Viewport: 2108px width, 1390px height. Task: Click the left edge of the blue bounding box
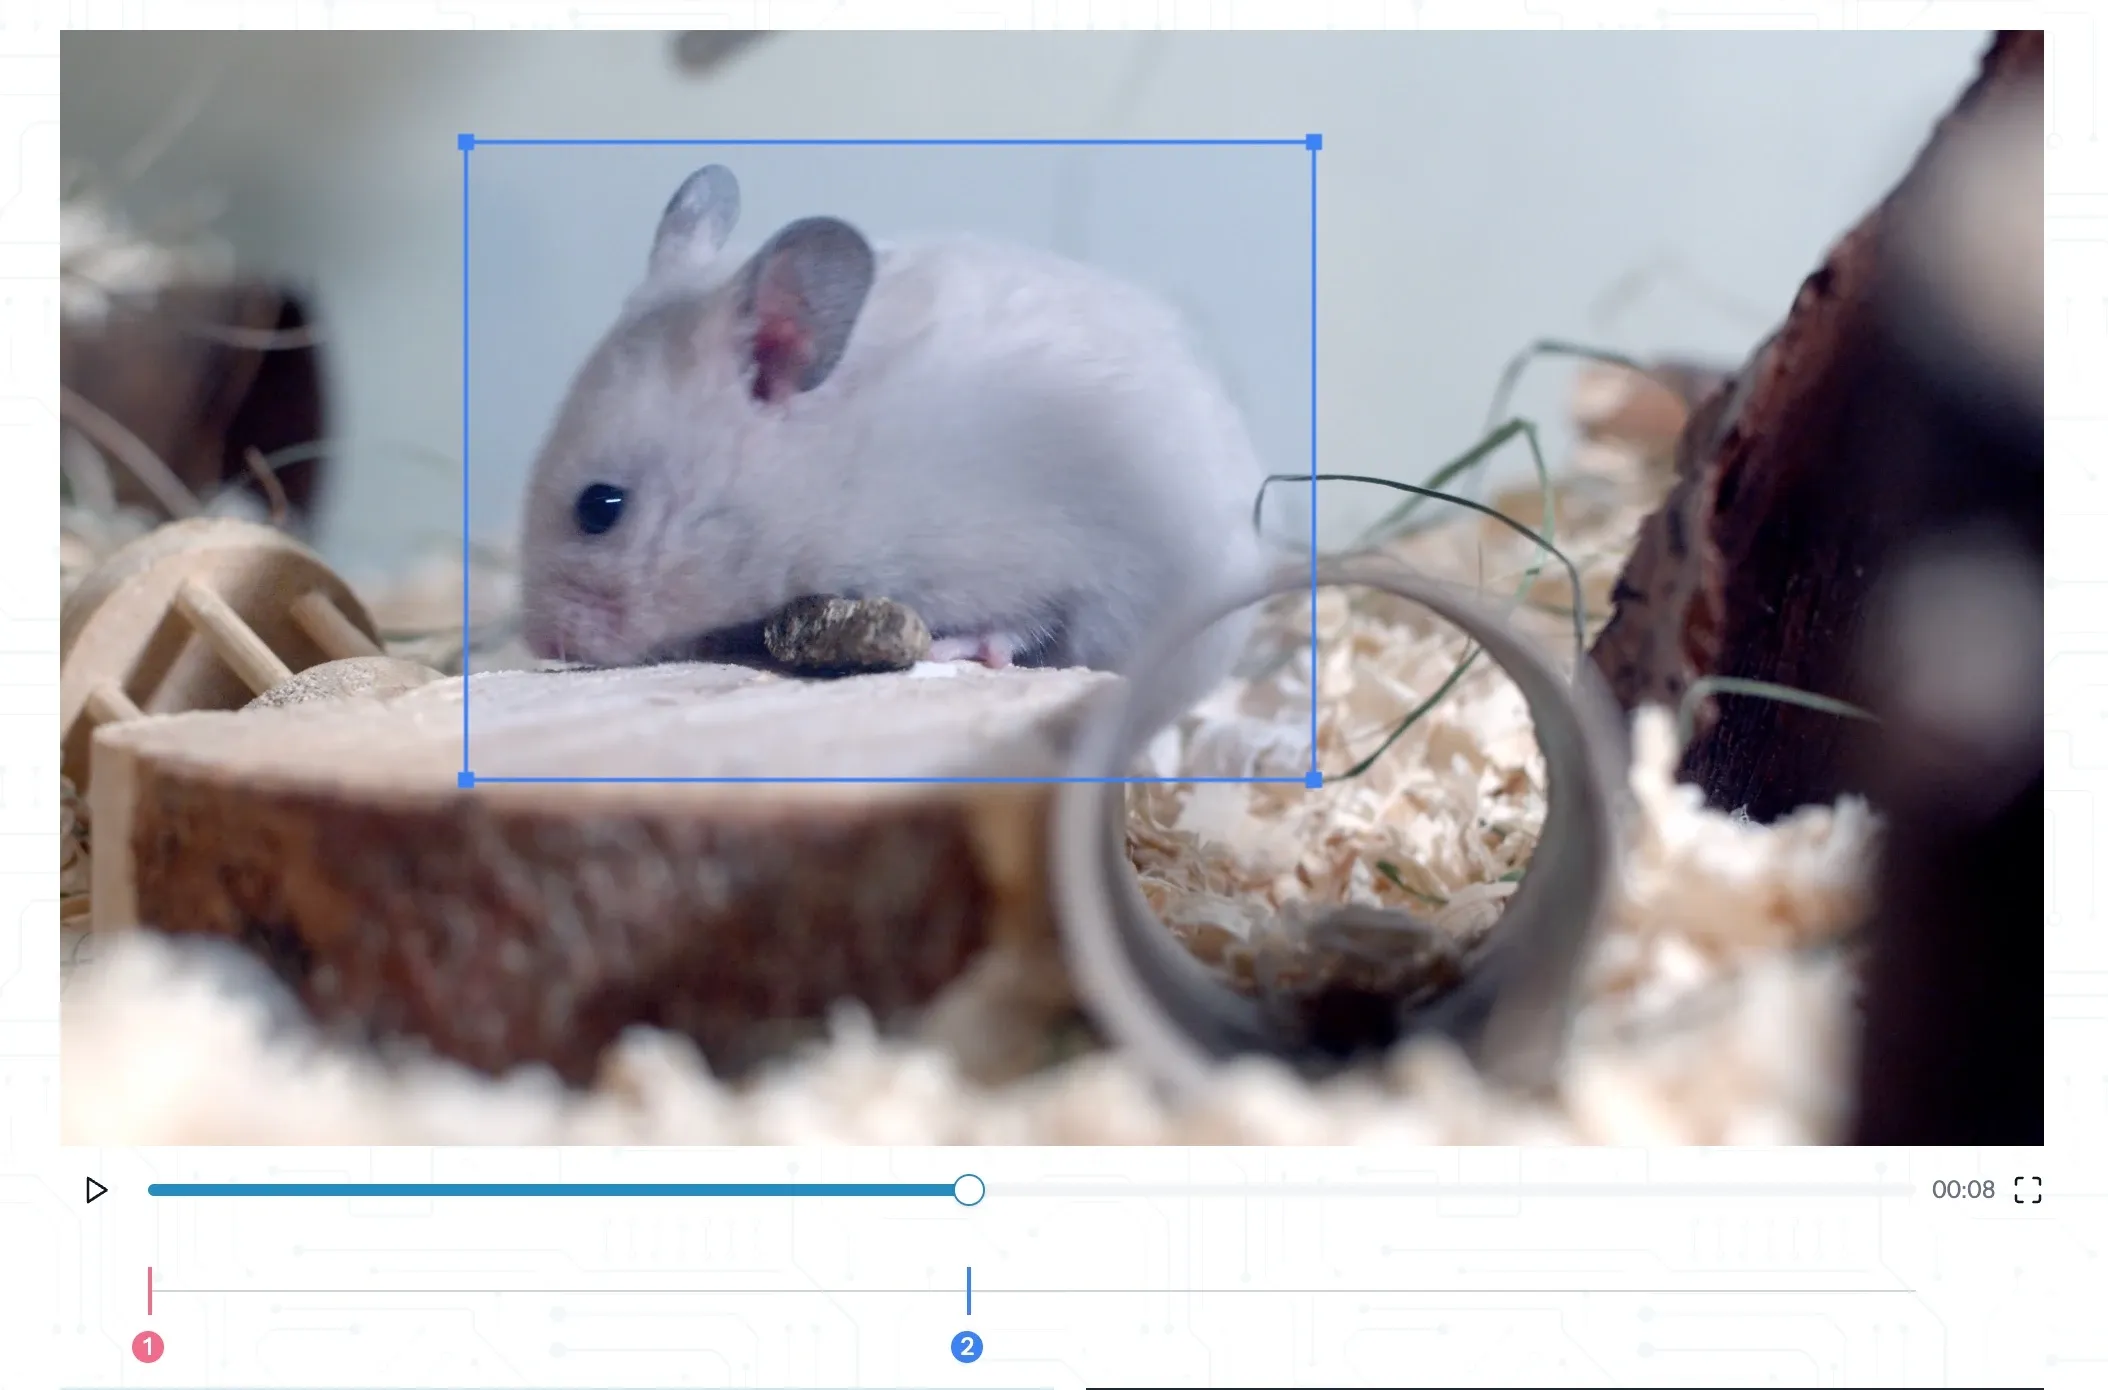pos(466,460)
